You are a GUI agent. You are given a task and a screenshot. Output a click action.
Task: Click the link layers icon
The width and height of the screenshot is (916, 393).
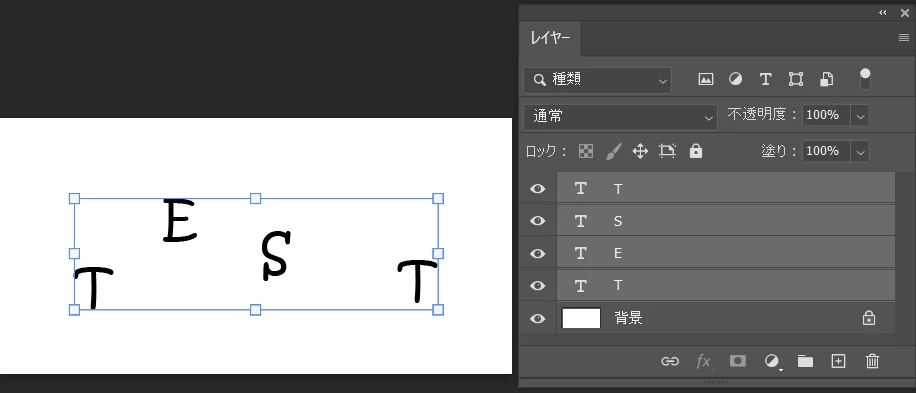[670, 361]
